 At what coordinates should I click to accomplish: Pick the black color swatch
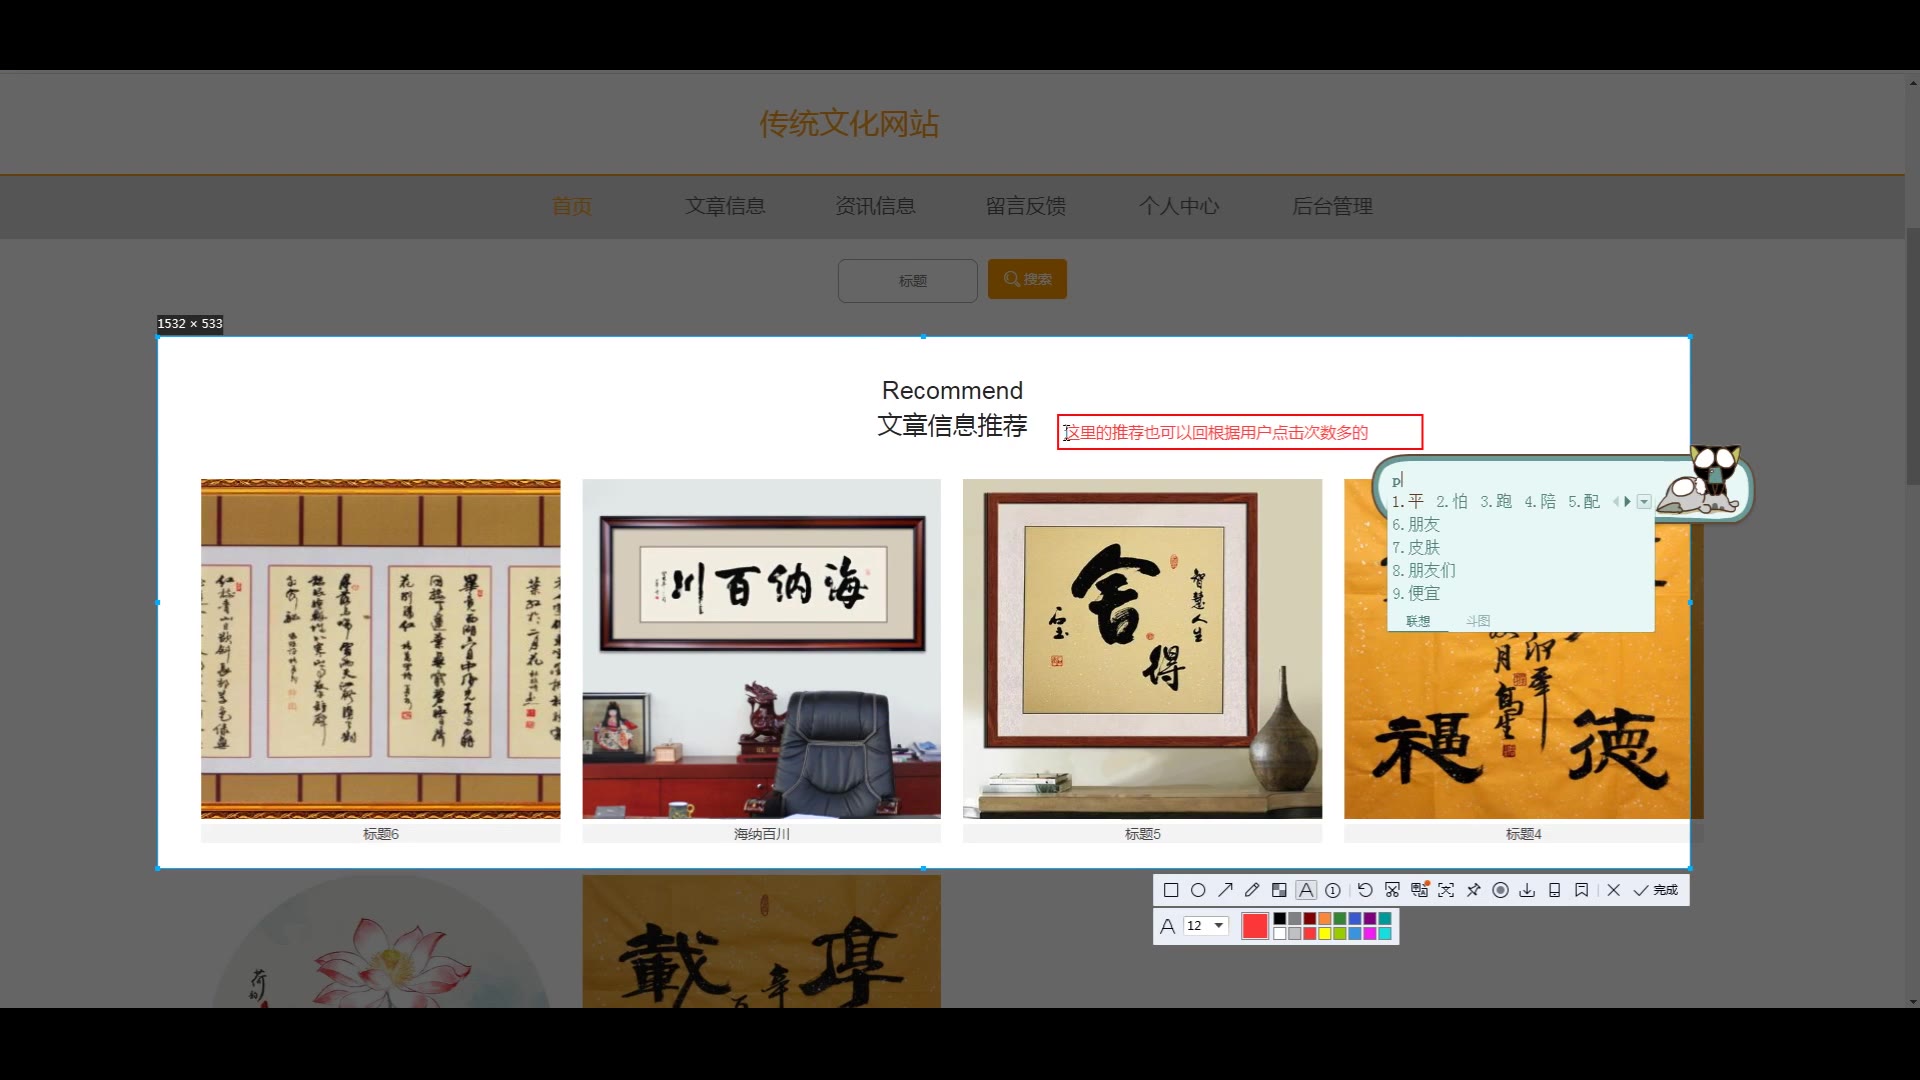(x=1280, y=918)
